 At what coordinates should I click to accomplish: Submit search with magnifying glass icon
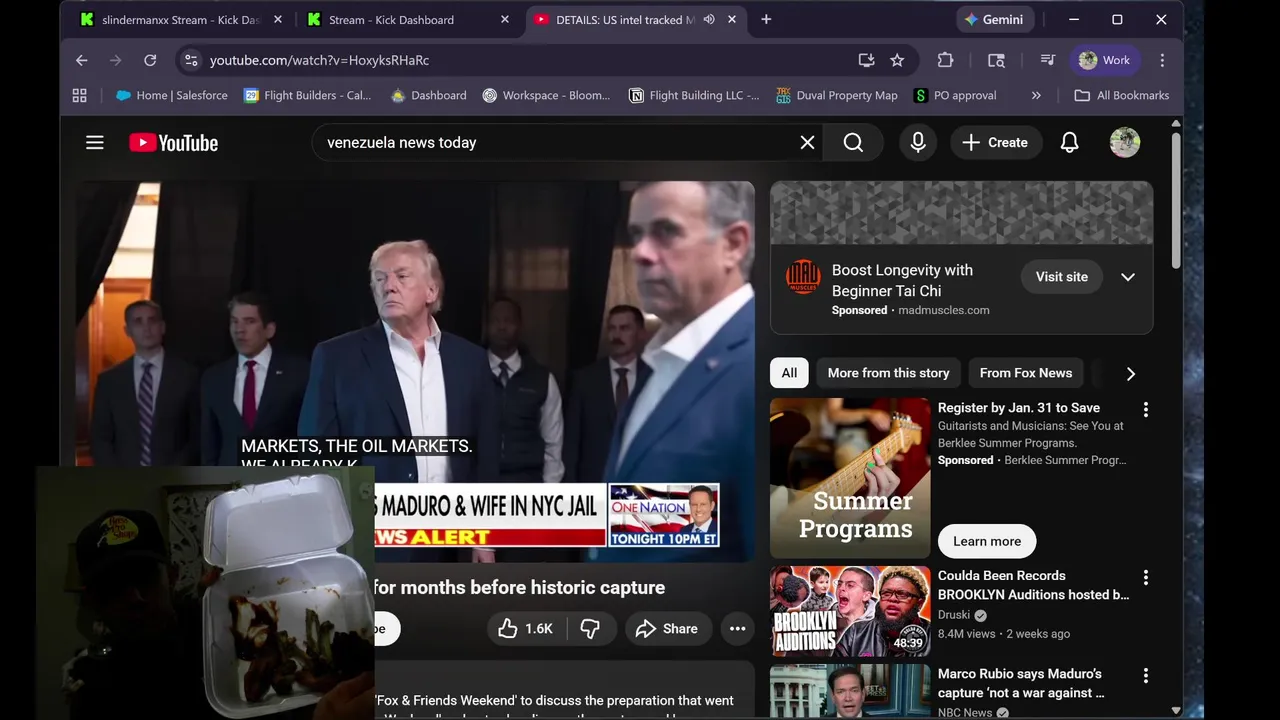[x=853, y=143]
